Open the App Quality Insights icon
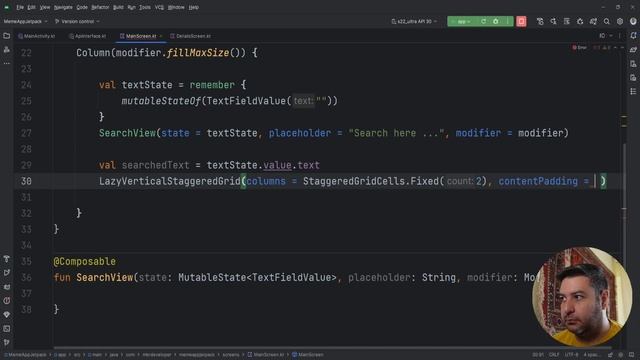This screenshot has width=640, height=360. tap(7, 314)
